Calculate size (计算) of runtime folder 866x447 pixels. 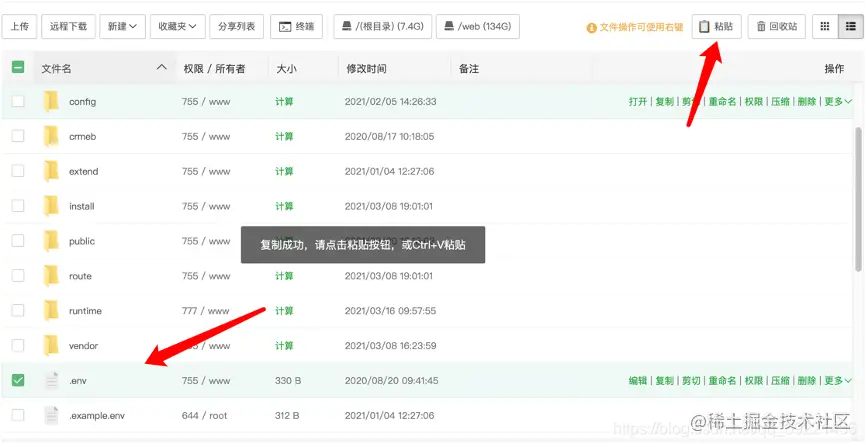(284, 311)
